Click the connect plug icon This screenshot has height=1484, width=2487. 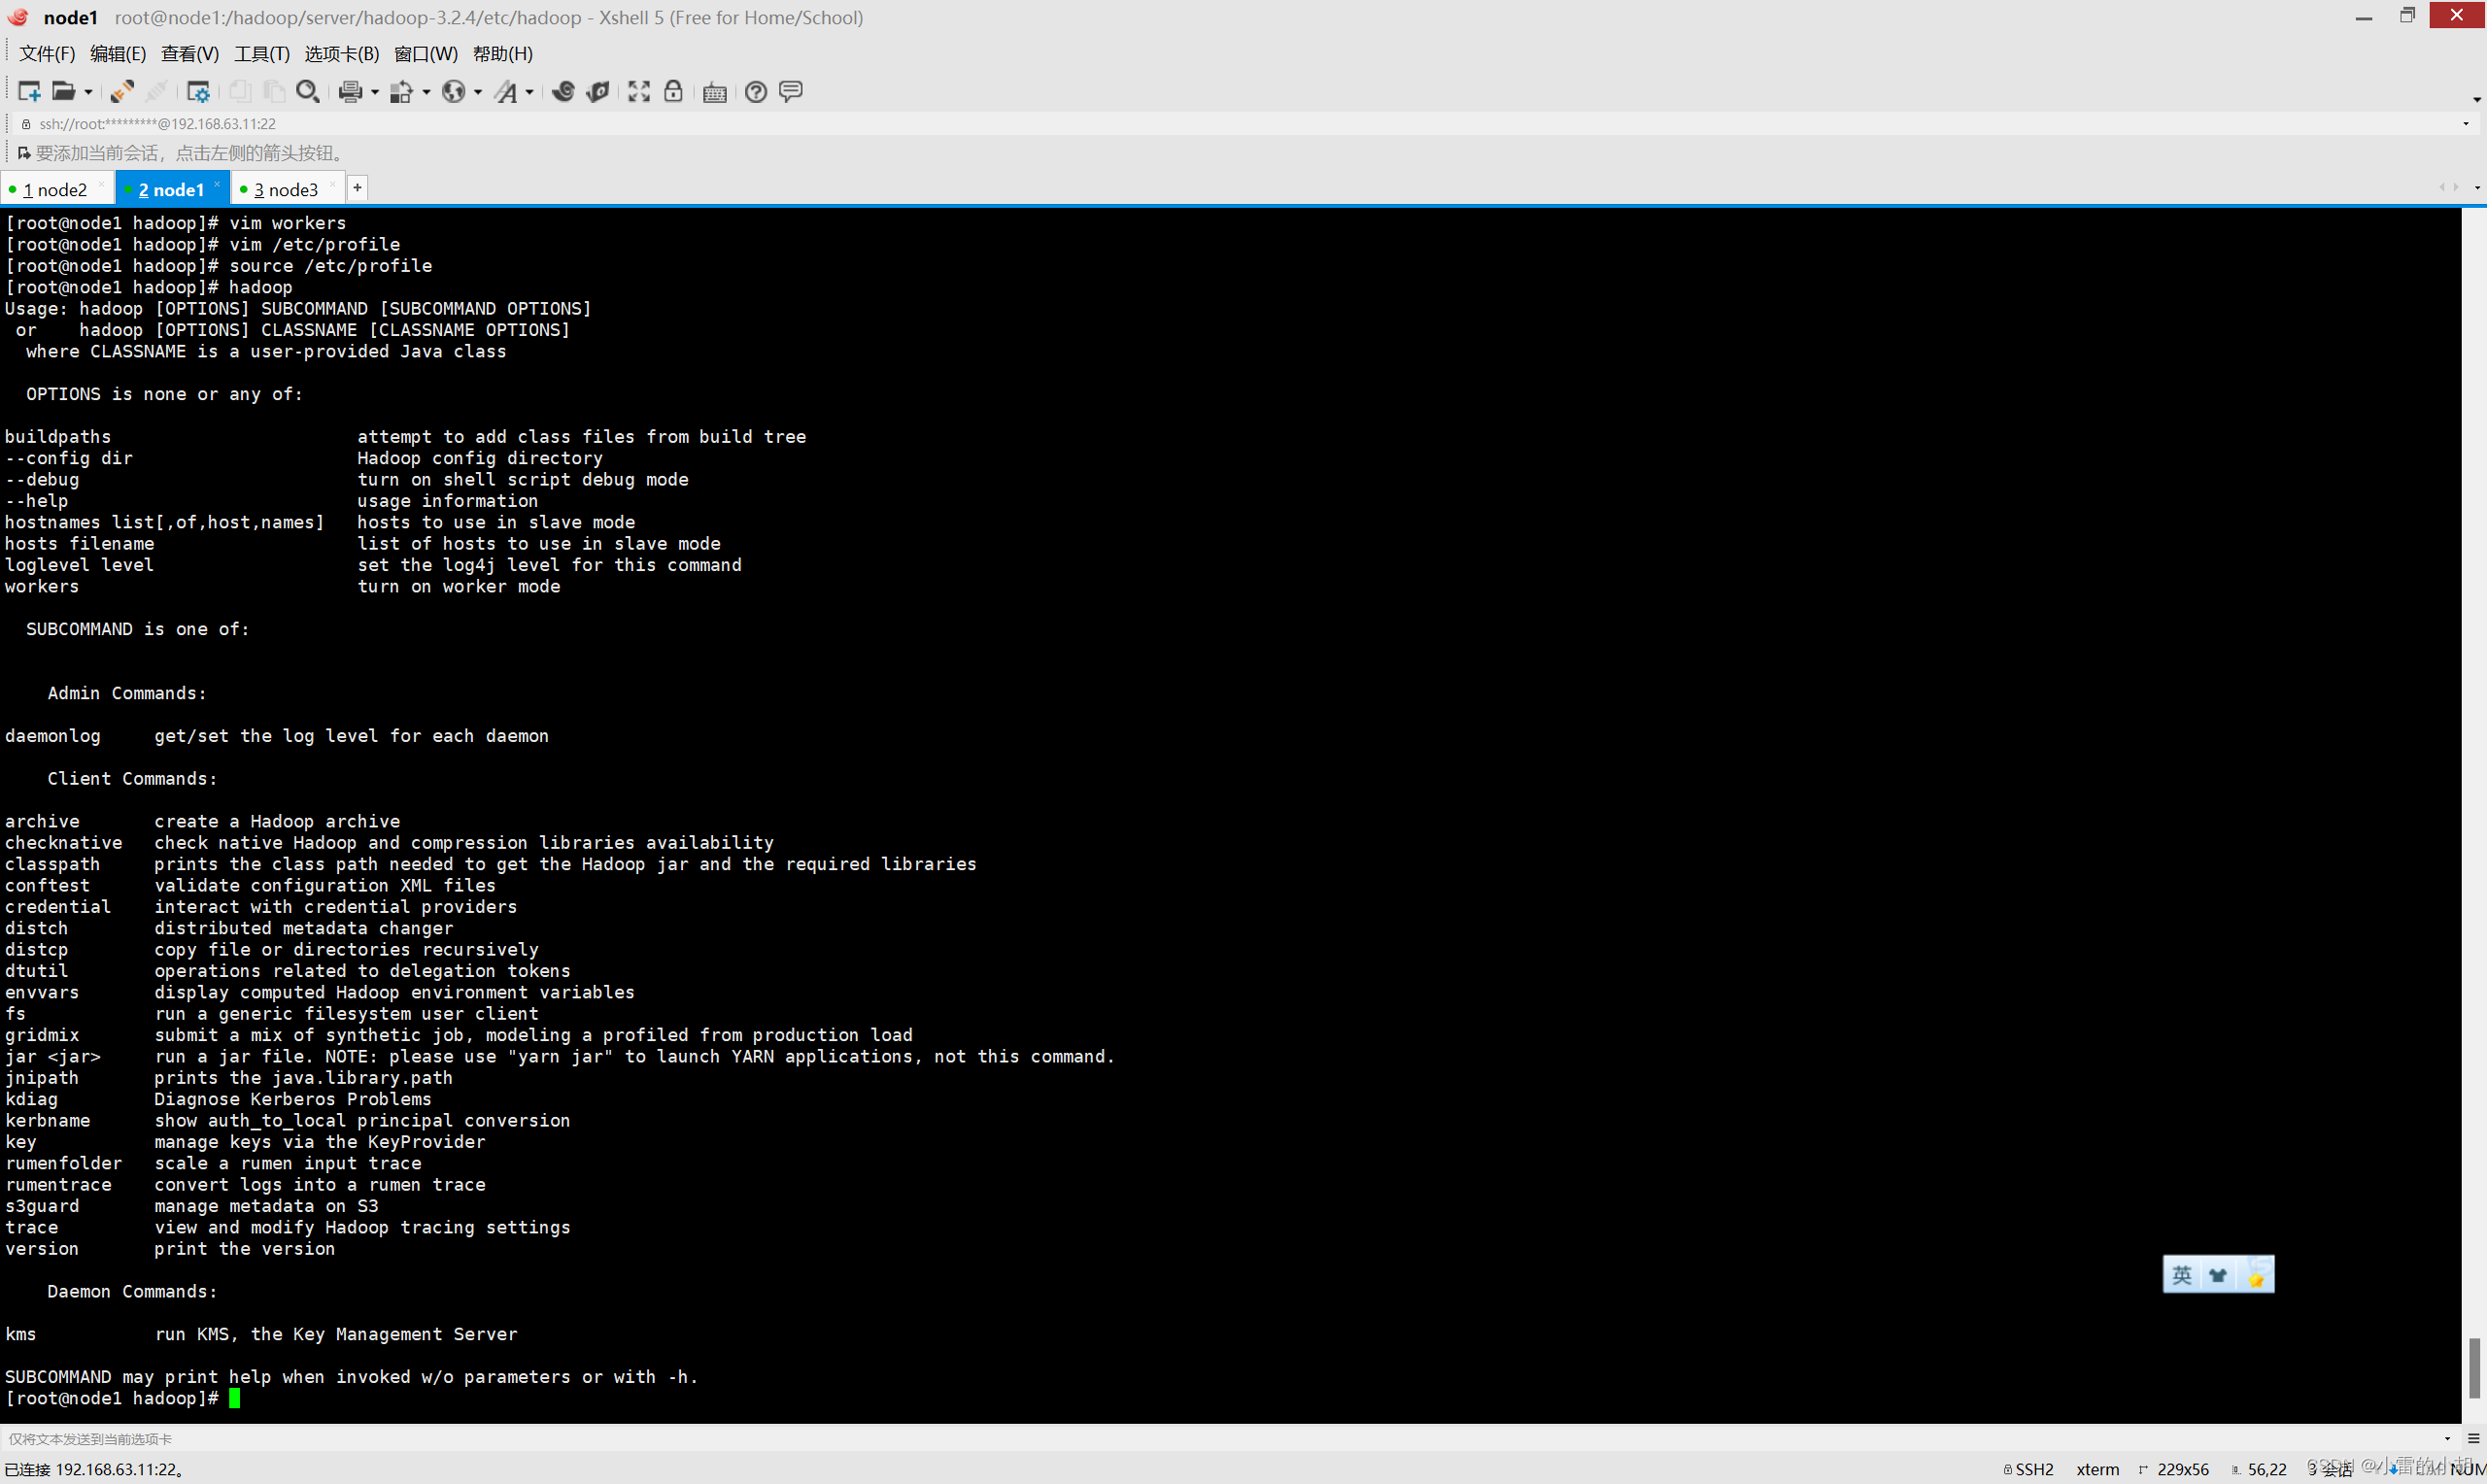point(122,92)
